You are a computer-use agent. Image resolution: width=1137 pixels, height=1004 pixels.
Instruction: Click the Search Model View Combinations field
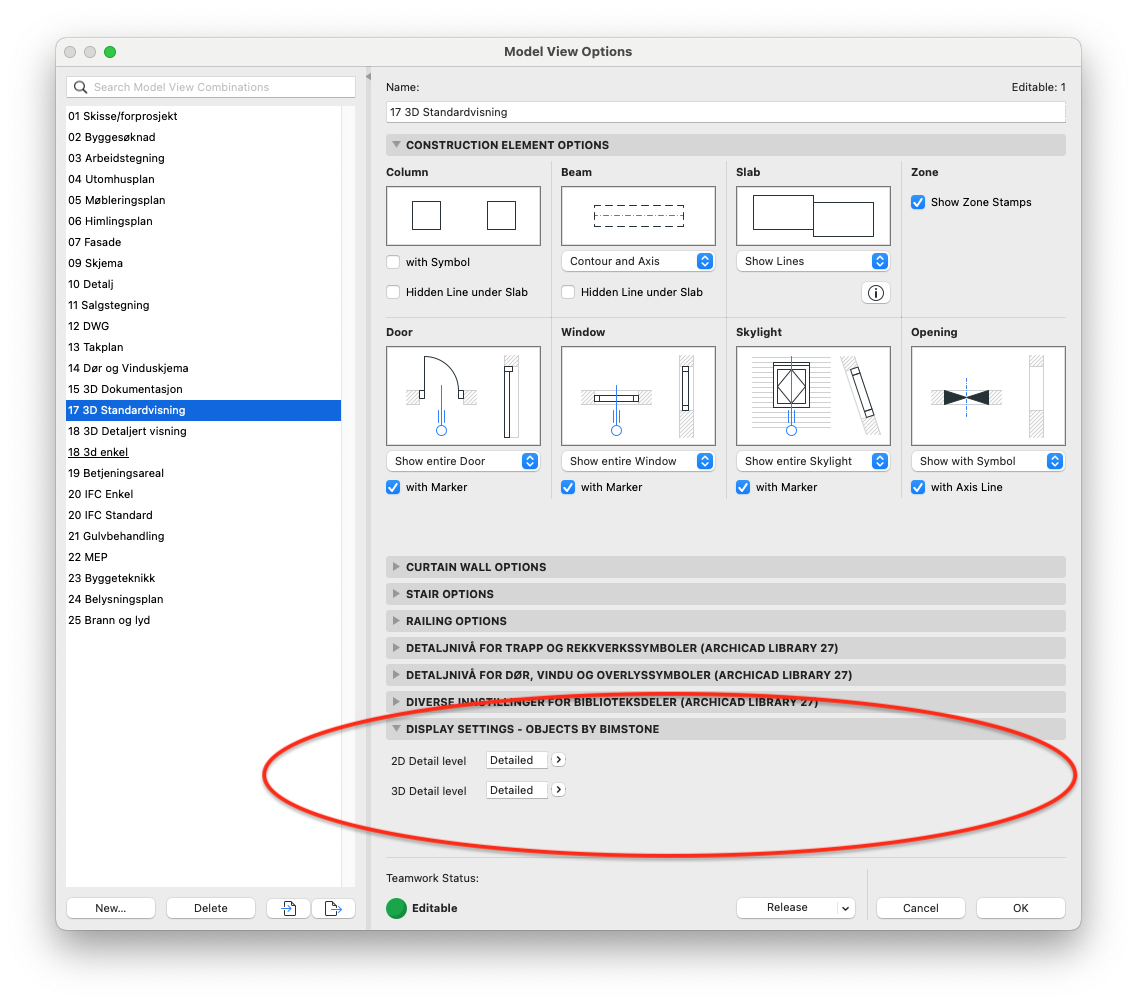point(212,87)
